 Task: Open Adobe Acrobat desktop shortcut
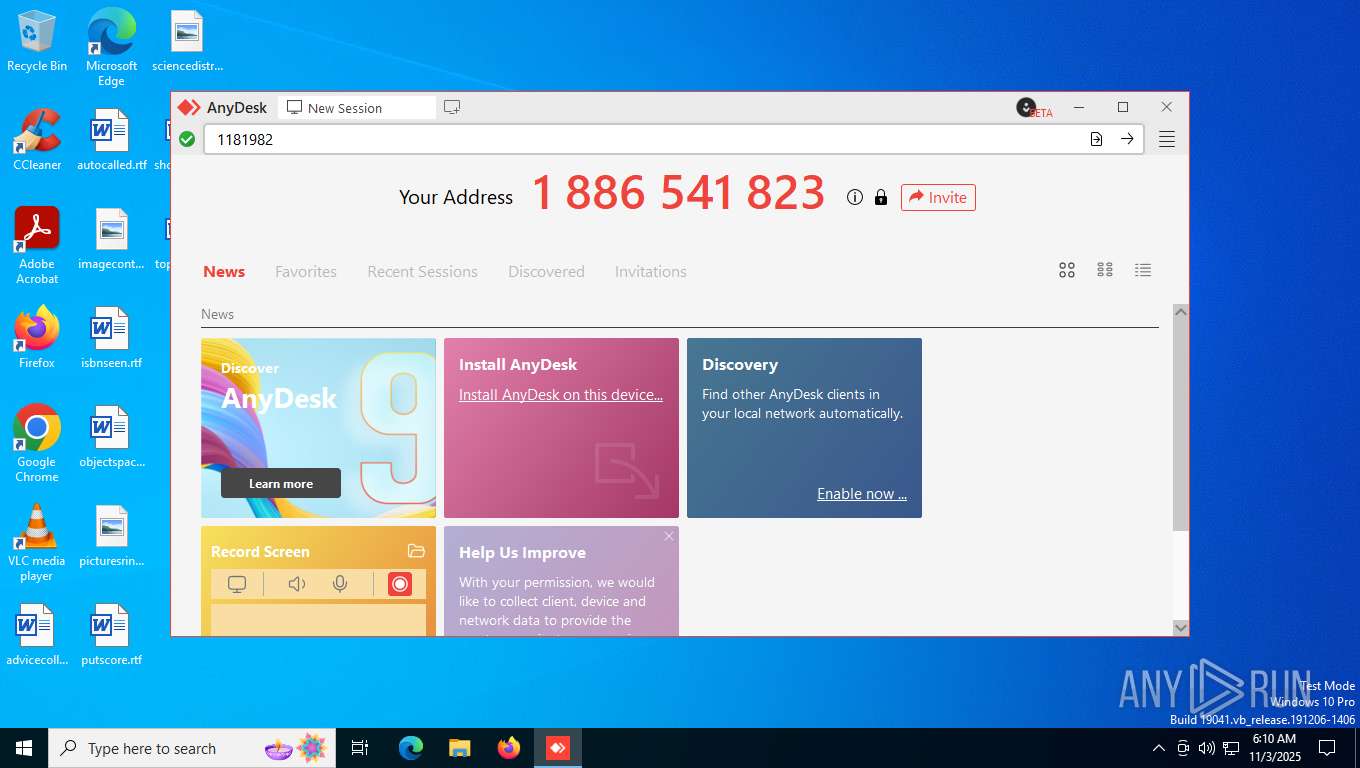[37, 246]
